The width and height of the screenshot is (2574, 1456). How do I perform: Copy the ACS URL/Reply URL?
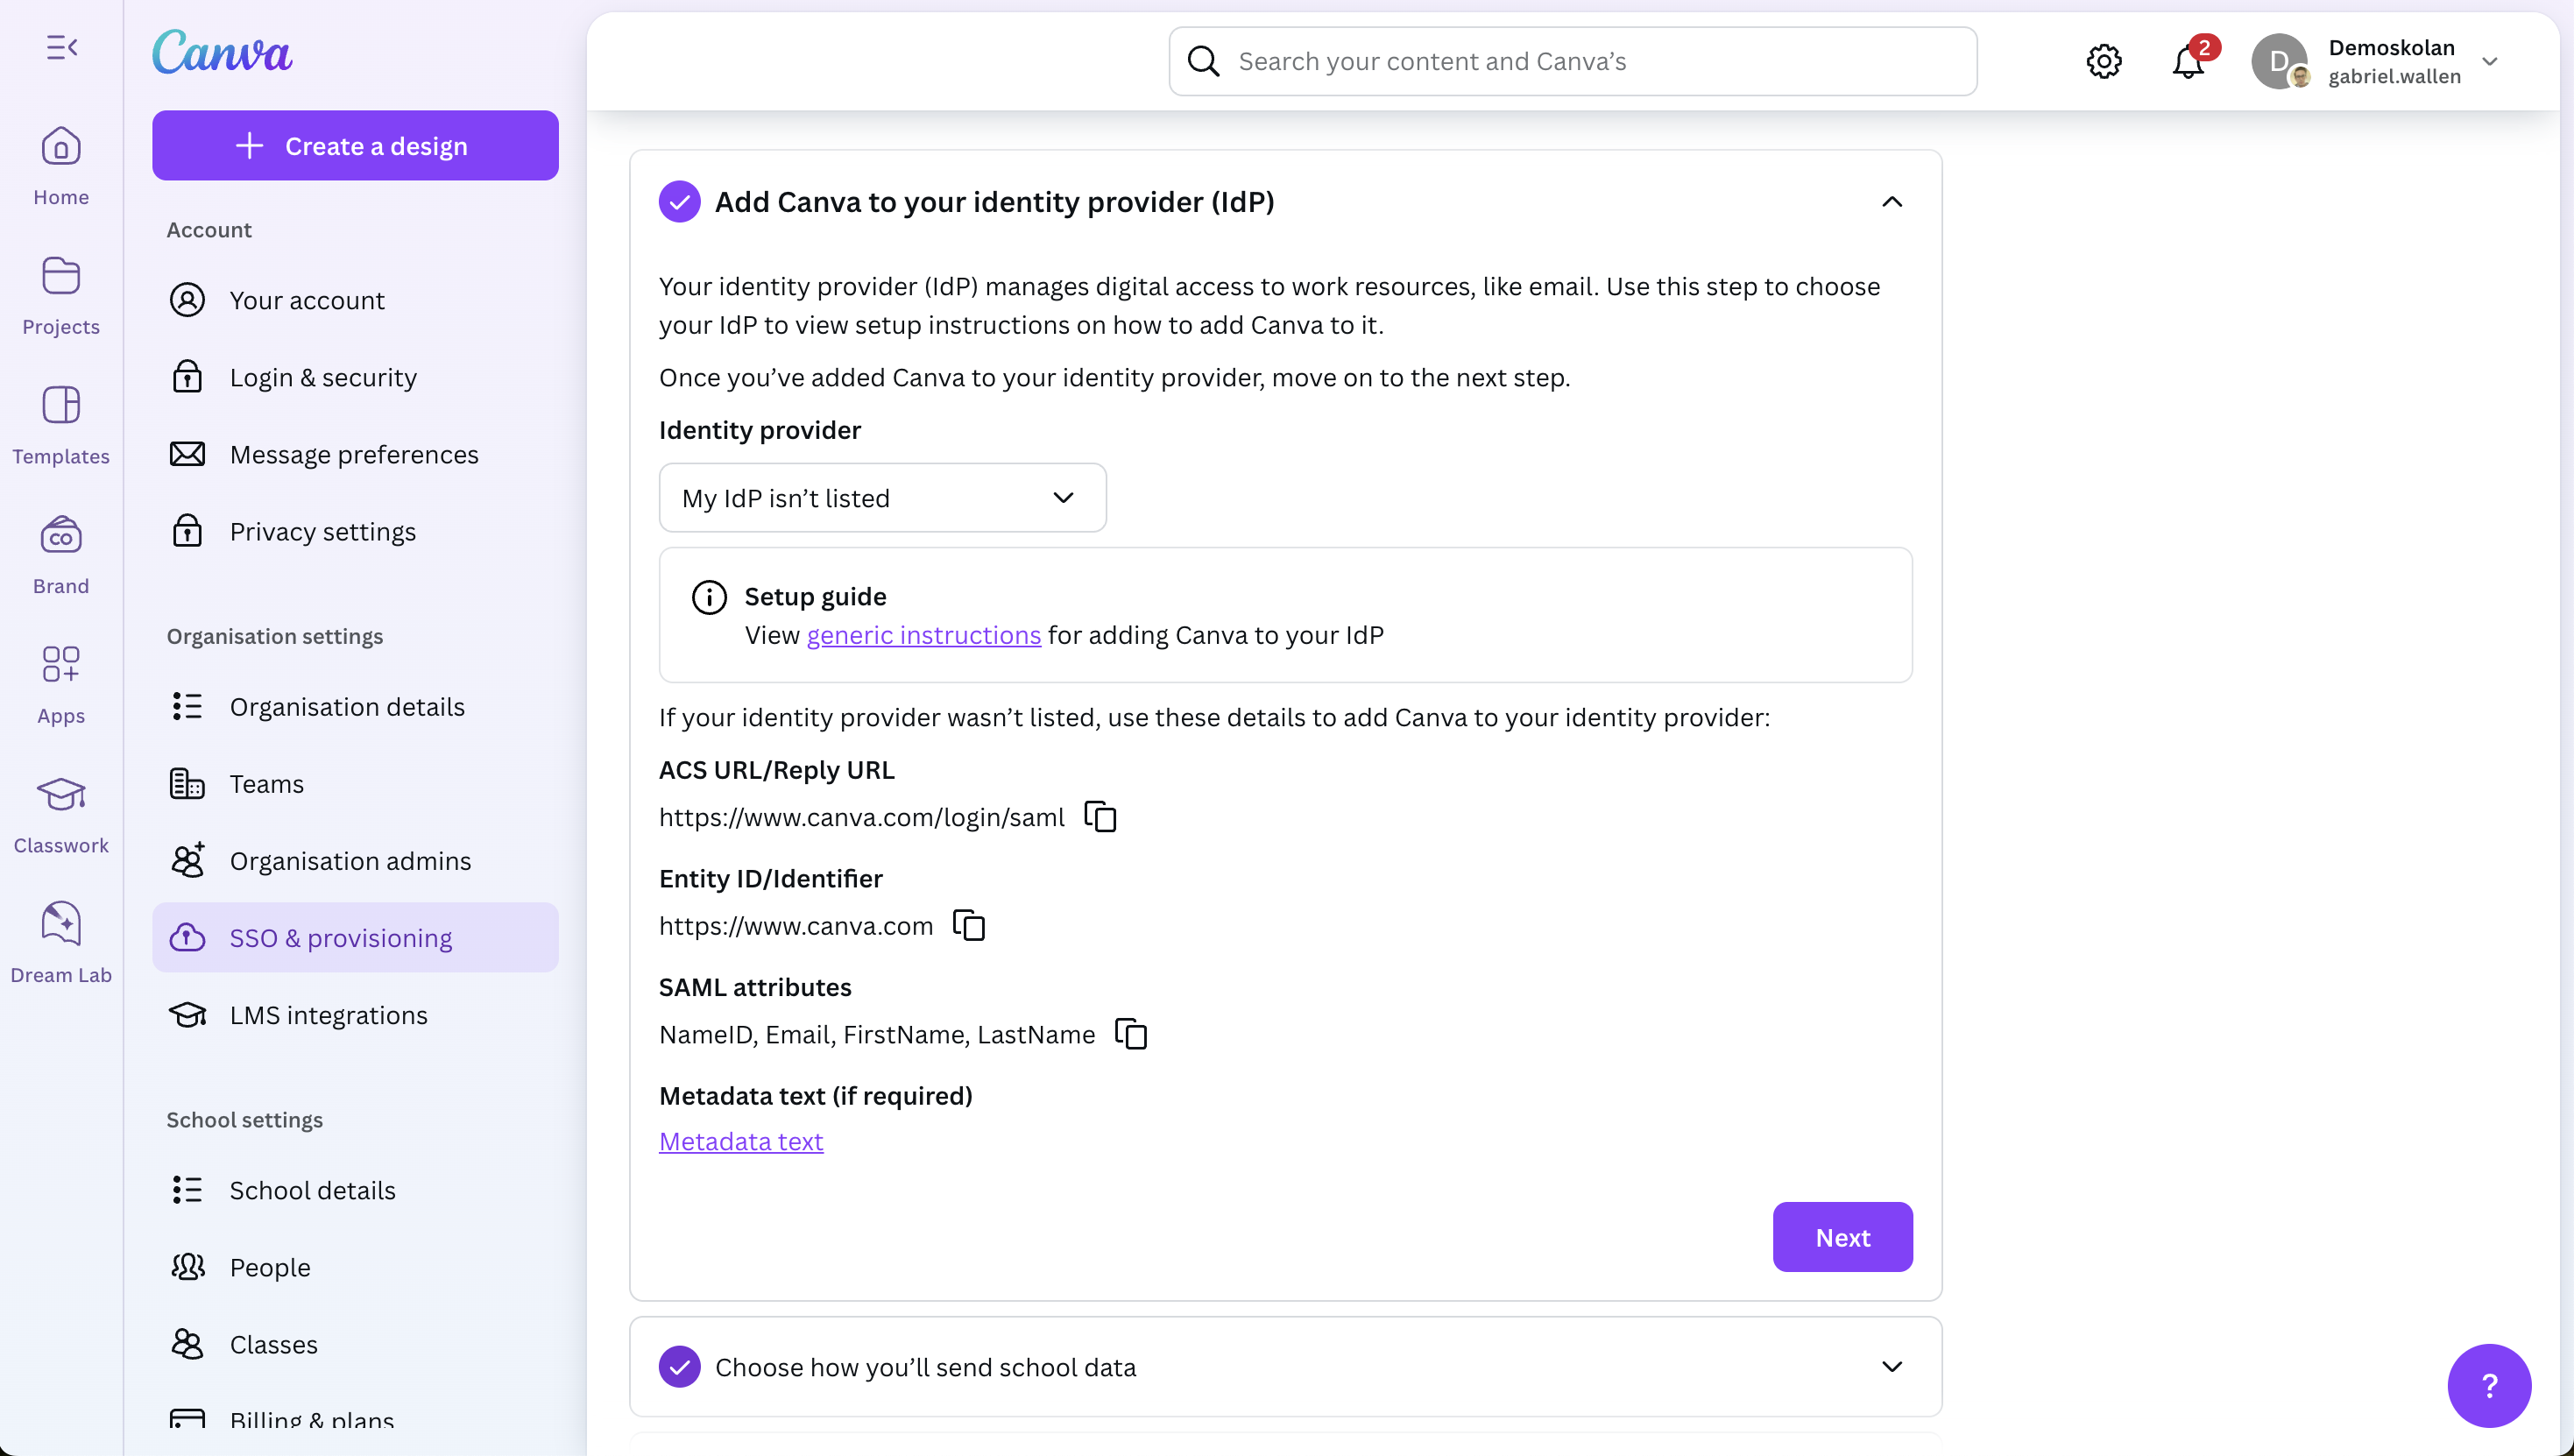(1100, 817)
